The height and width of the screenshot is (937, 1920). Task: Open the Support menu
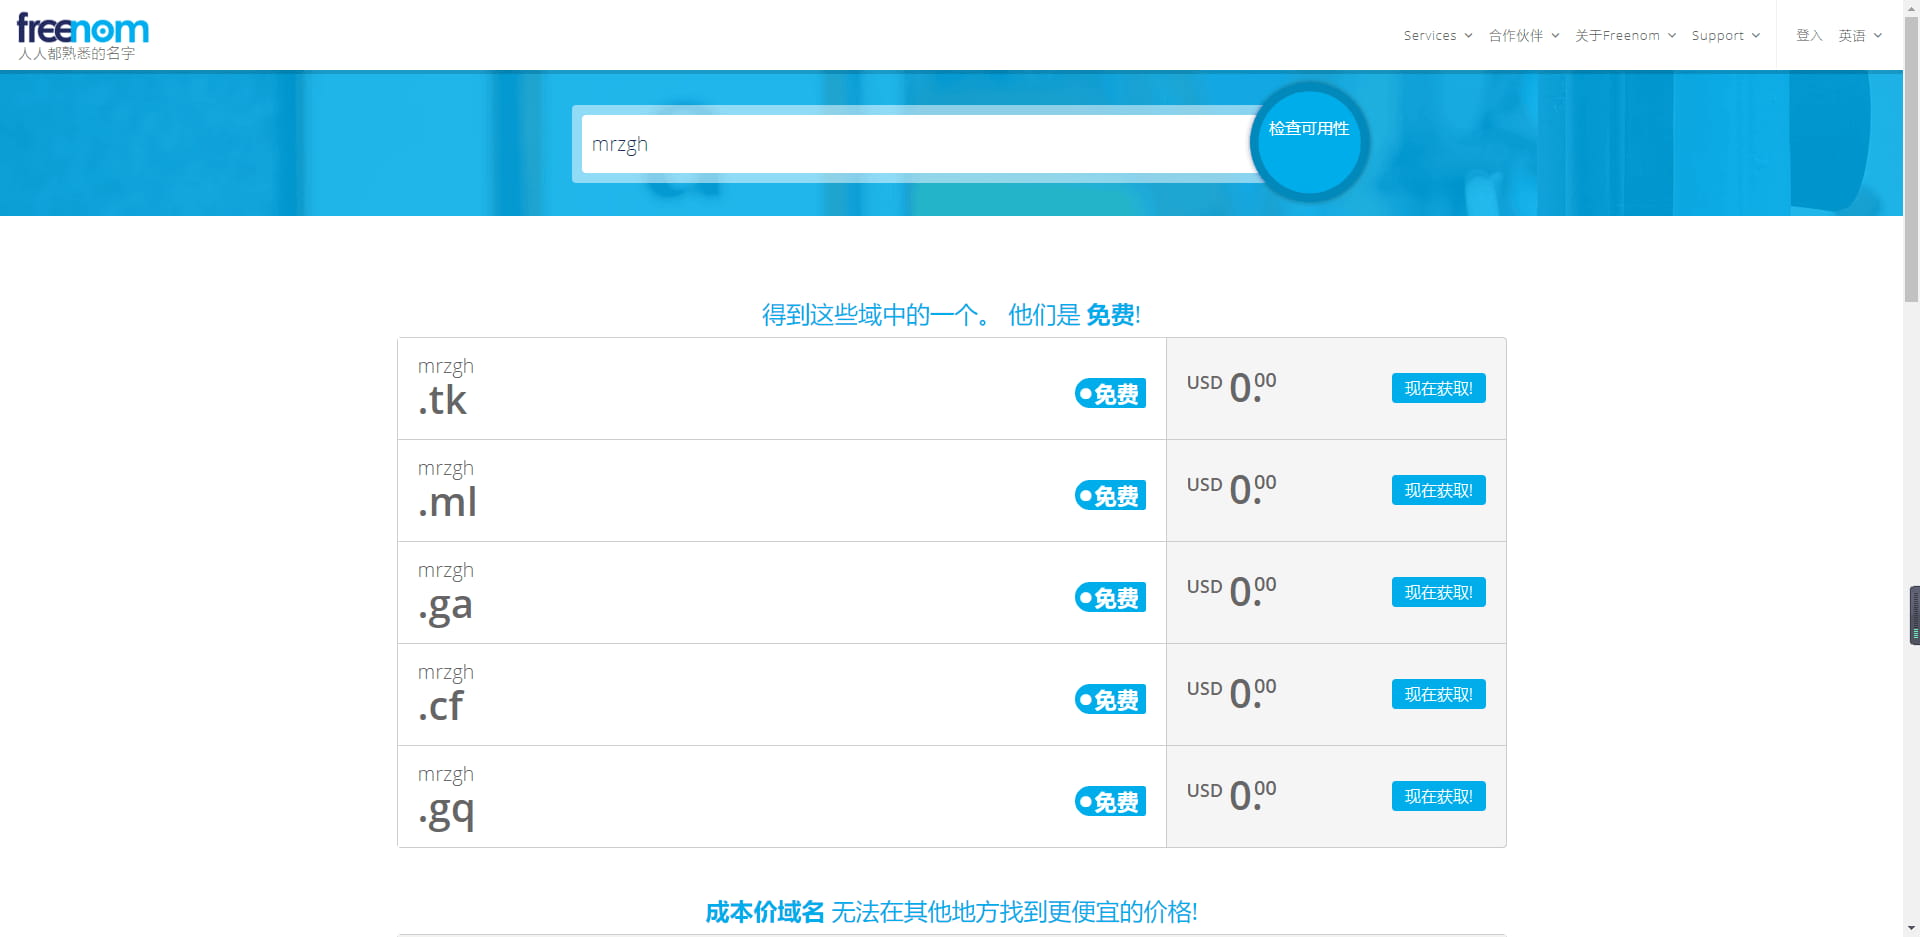(x=1725, y=36)
